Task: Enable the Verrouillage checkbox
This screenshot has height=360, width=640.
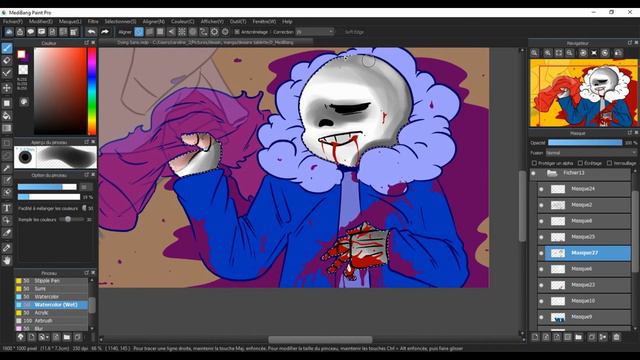Action: tap(609, 163)
